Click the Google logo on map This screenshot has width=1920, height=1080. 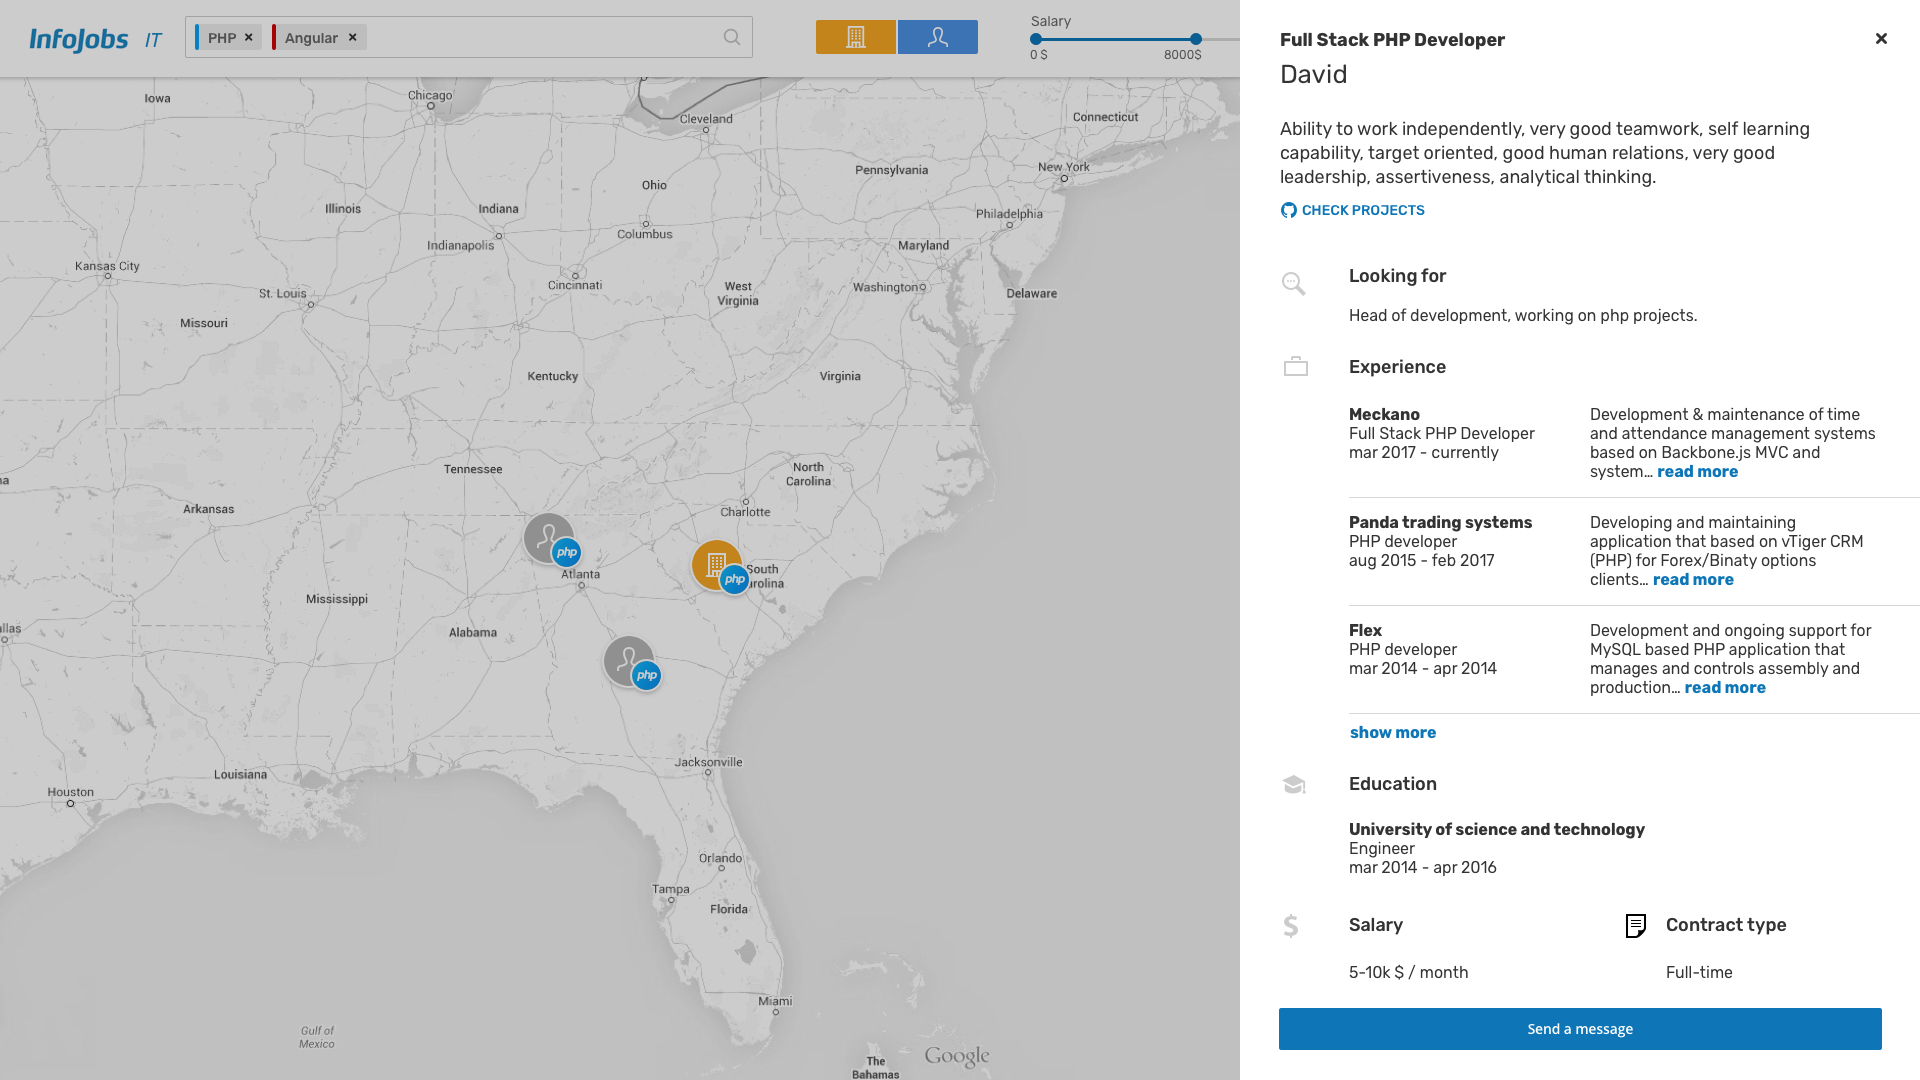point(956,1056)
